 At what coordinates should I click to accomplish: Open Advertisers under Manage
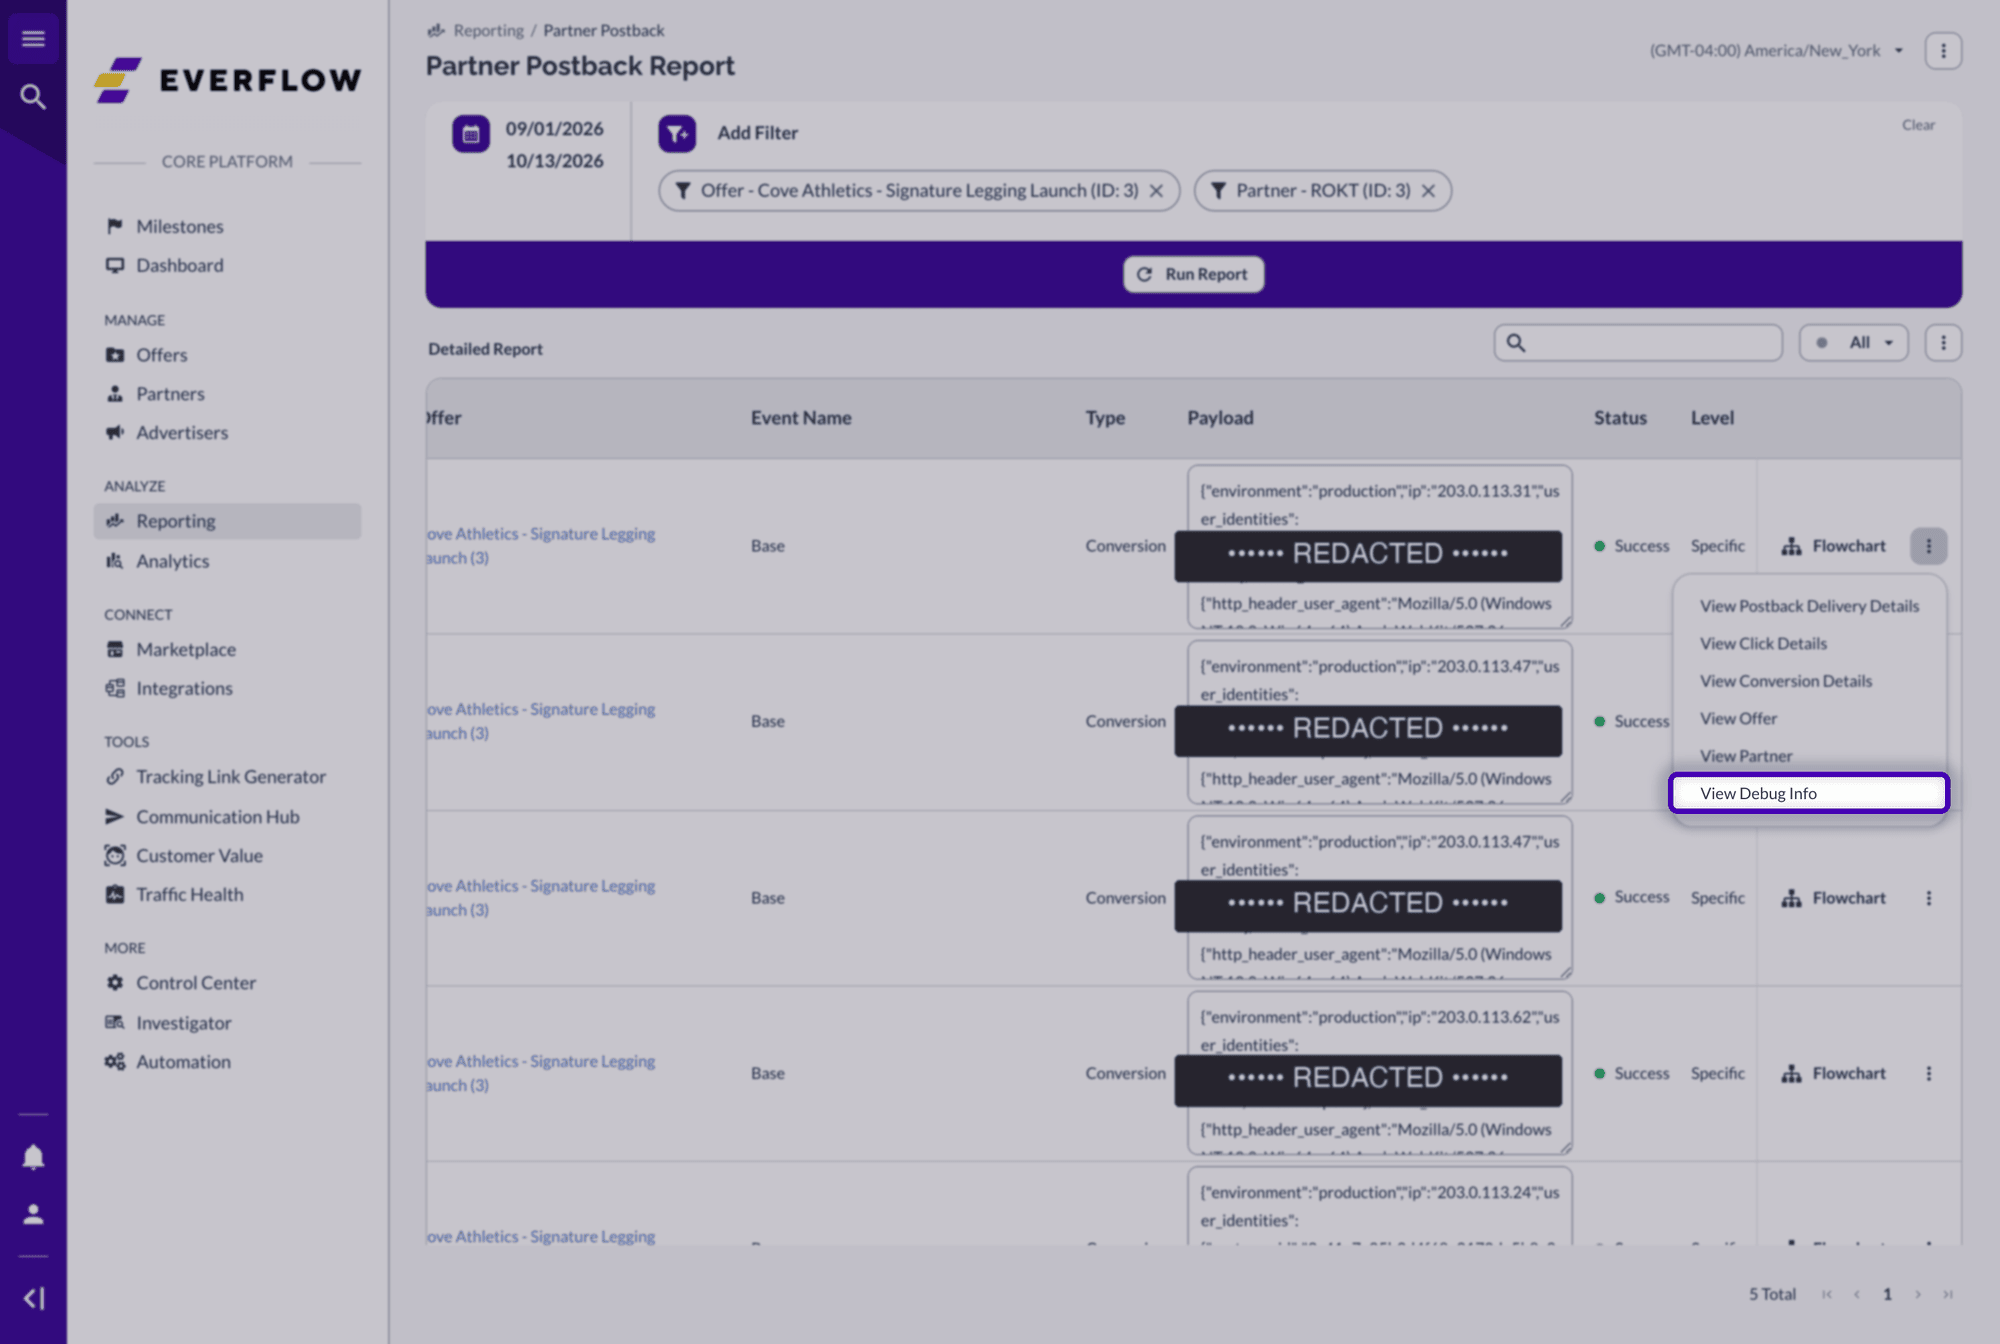181,433
